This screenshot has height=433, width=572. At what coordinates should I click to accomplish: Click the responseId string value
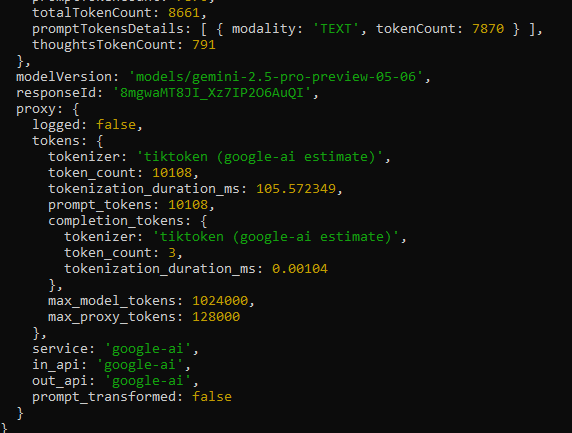(212, 93)
